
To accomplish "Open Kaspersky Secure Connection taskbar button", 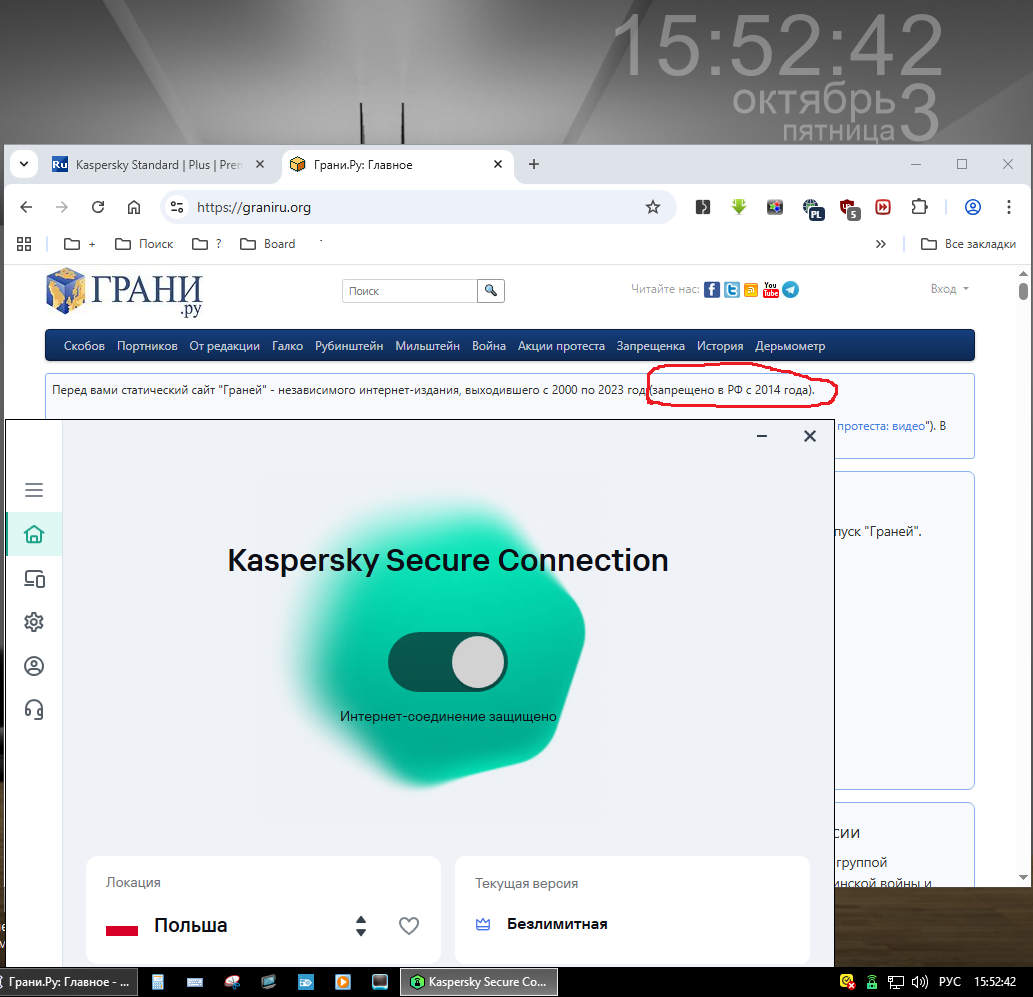I will (479, 982).
